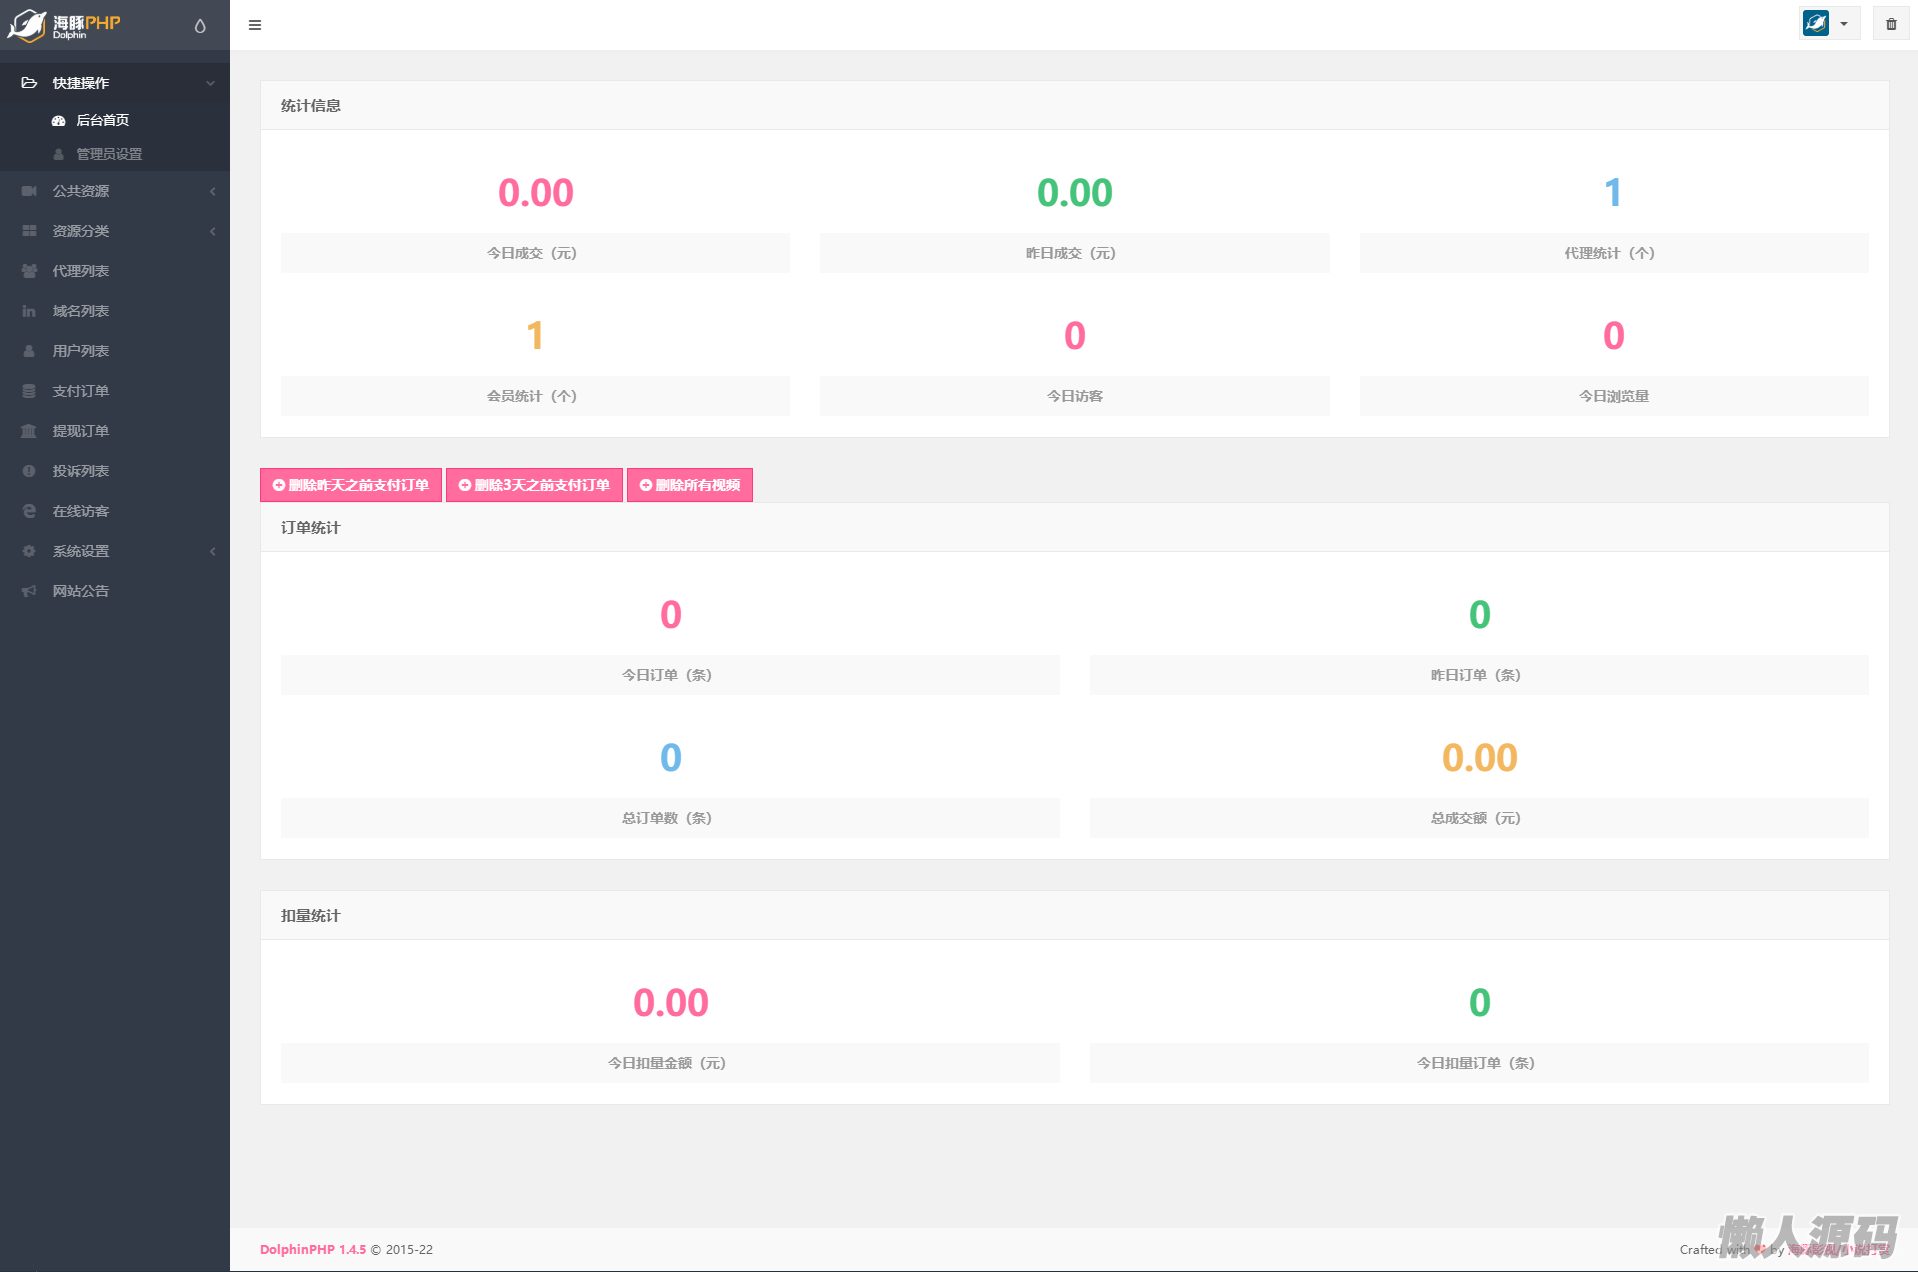Click the water drop theme icon
This screenshot has width=1918, height=1272.
pyautogui.click(x=200, y=26)
